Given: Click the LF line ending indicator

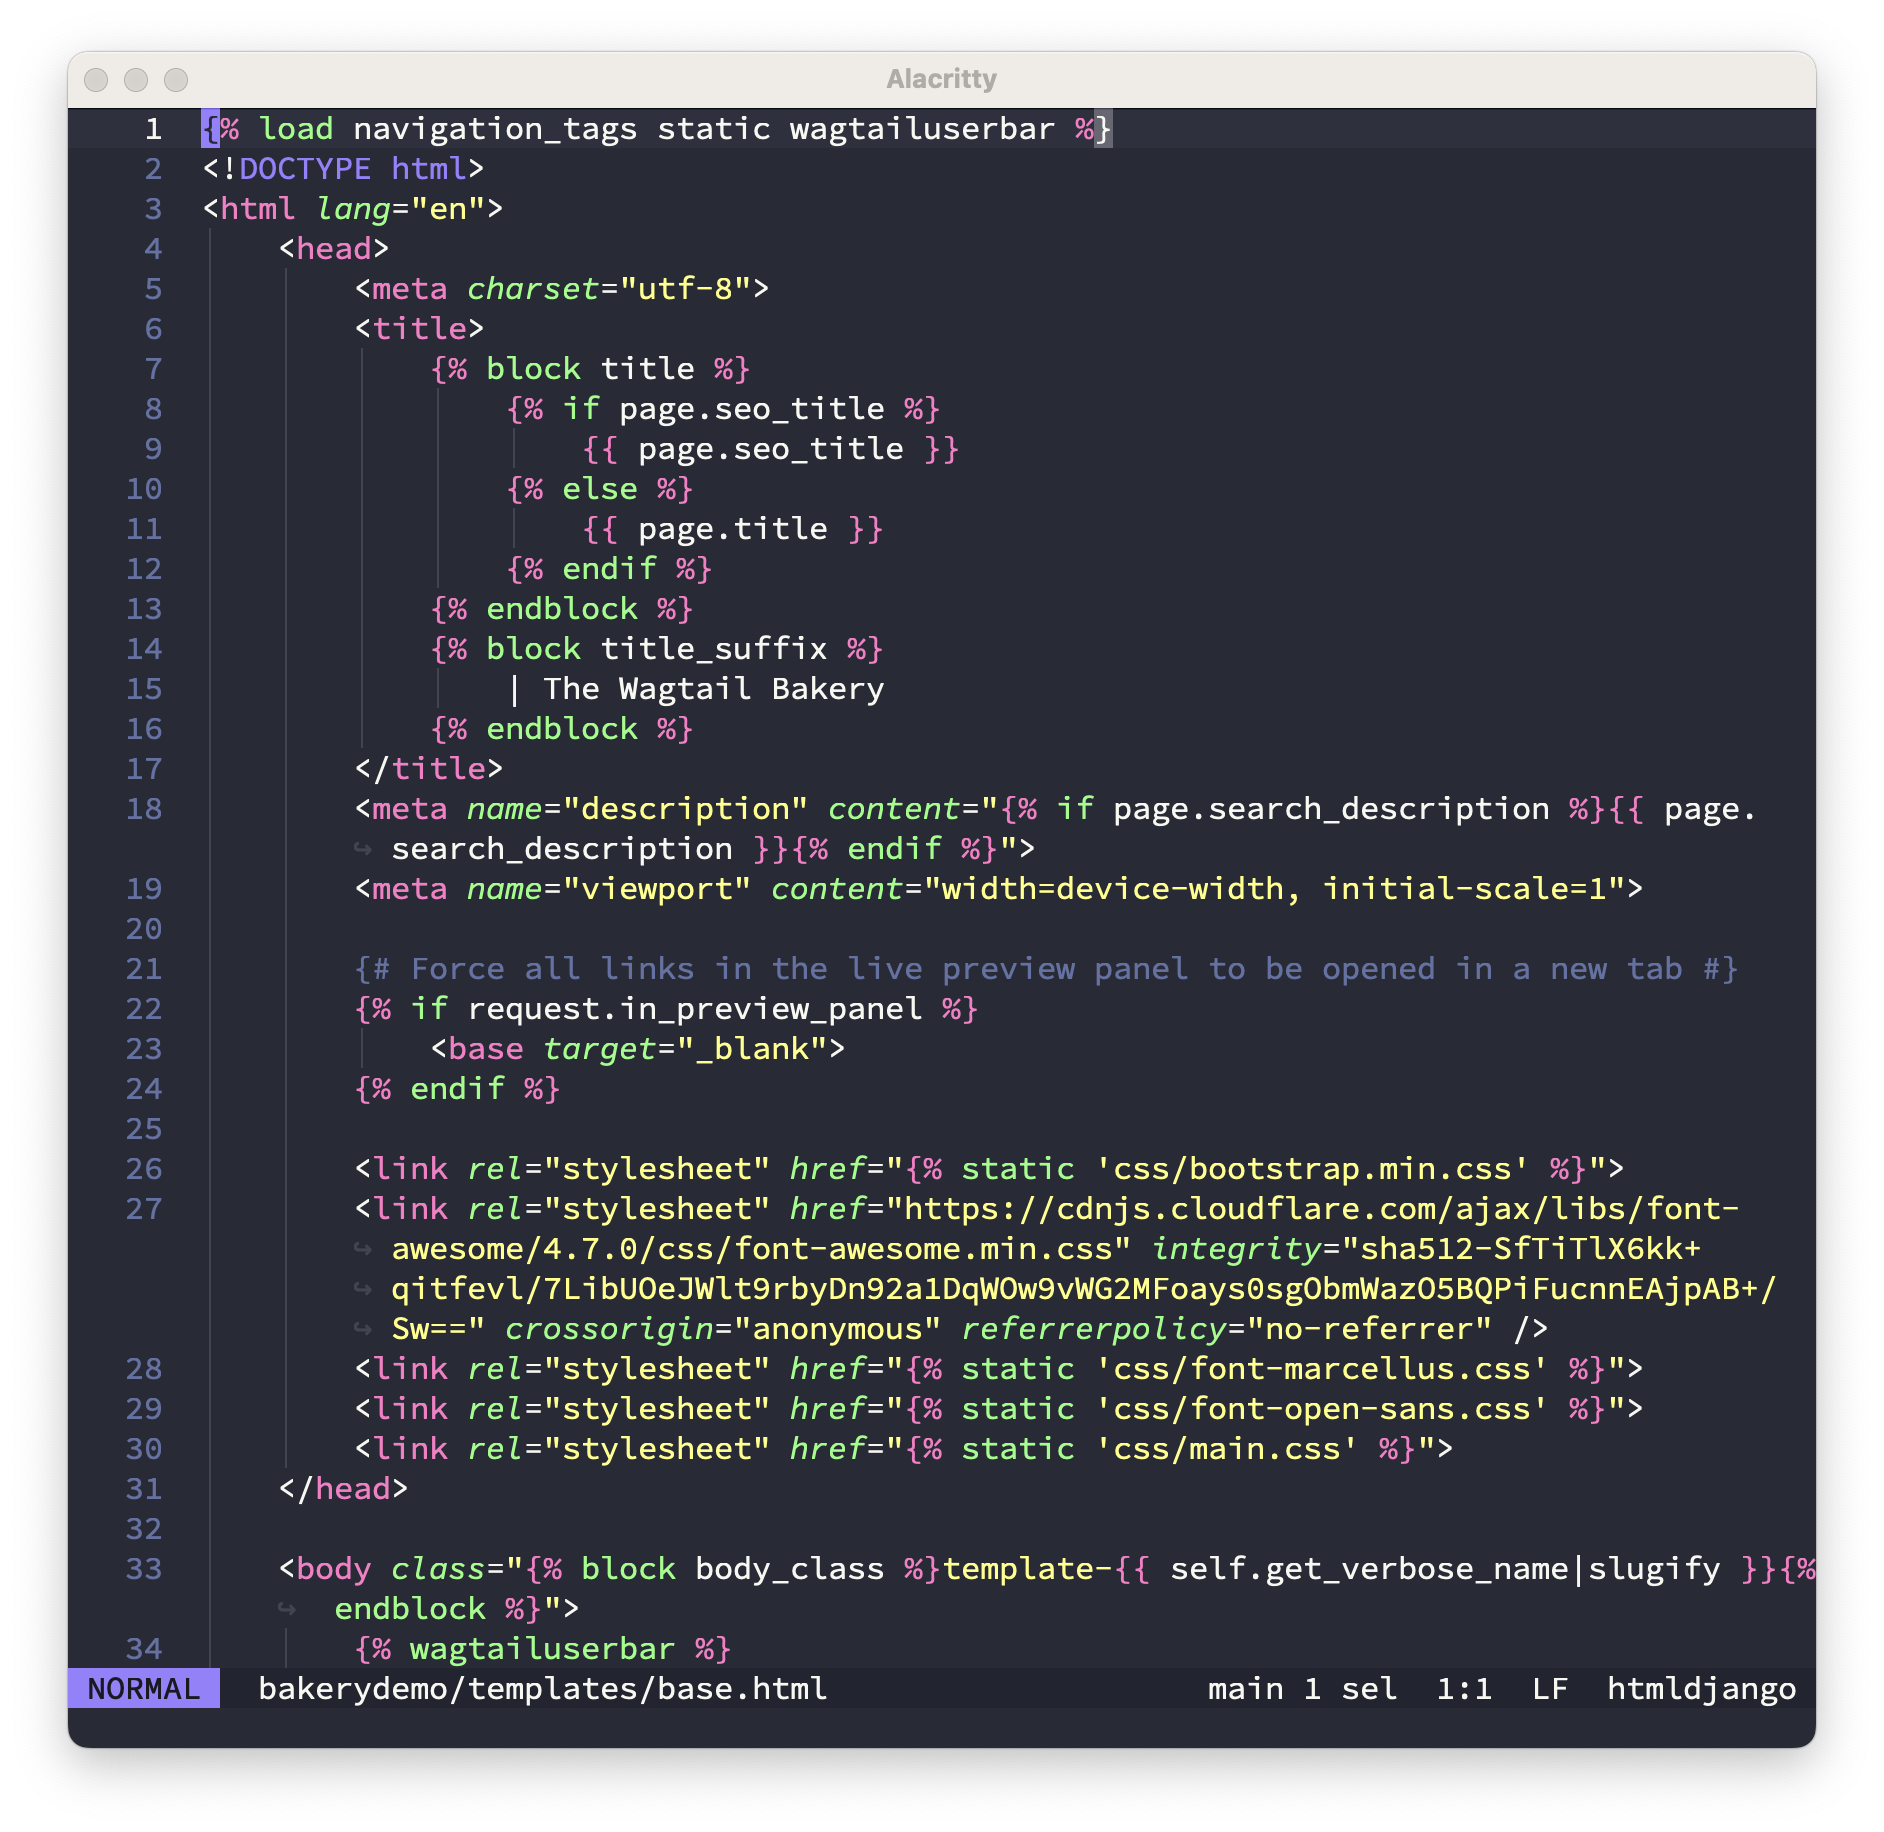Looking at the screenshot, I should pyautogui.click(x=1550, y=1689).
